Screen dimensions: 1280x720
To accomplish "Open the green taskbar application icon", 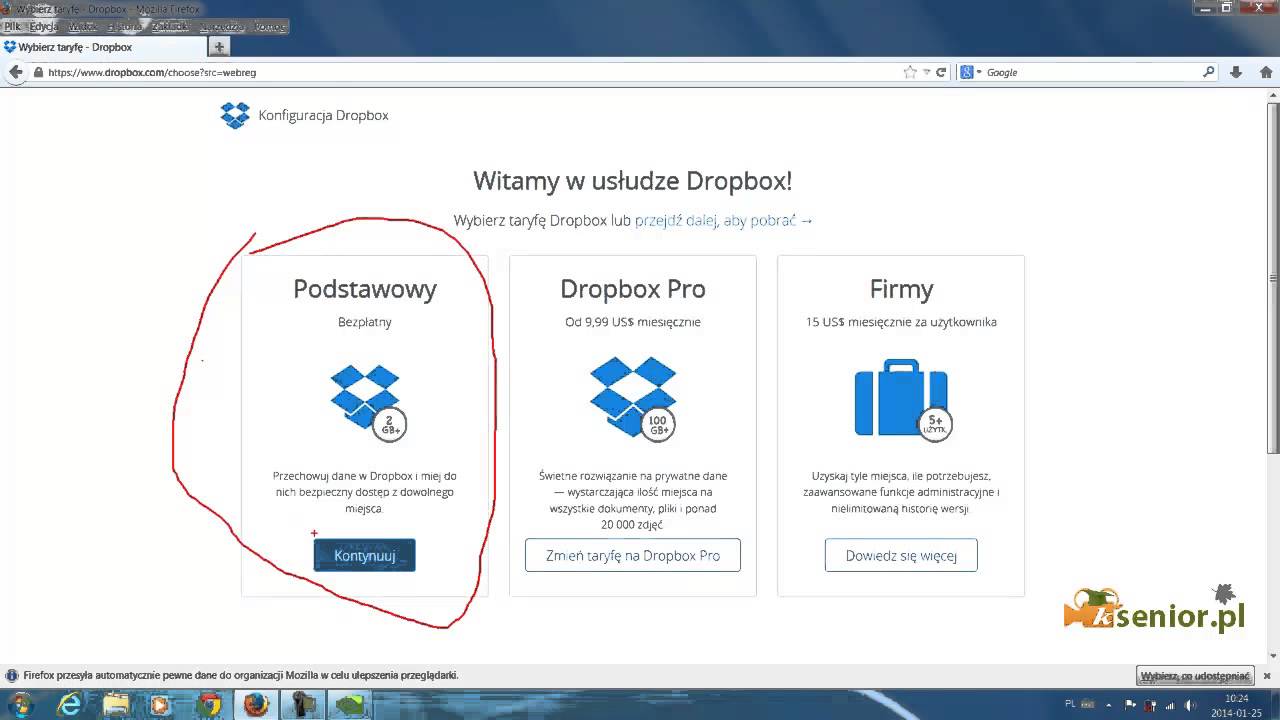I will 351,704.
